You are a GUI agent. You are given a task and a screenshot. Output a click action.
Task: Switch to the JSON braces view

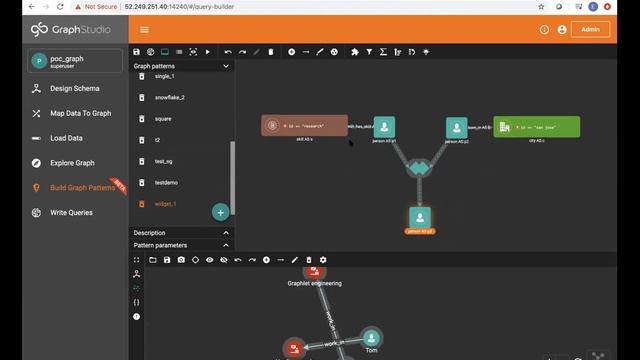(x=136, y=302)
